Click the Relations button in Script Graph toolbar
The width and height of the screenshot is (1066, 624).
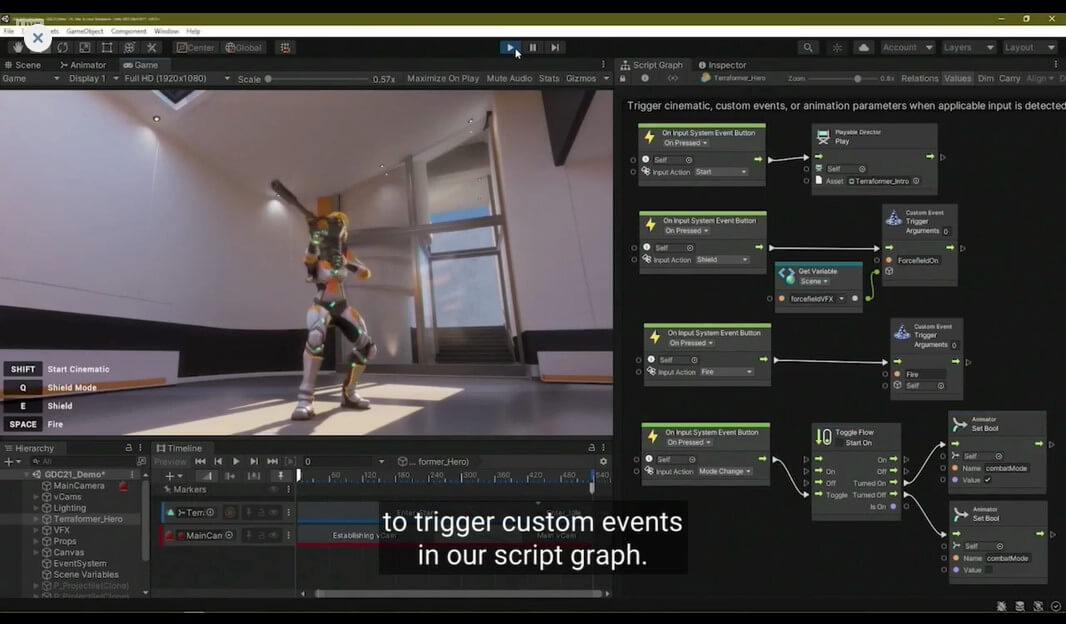point(921,77)
